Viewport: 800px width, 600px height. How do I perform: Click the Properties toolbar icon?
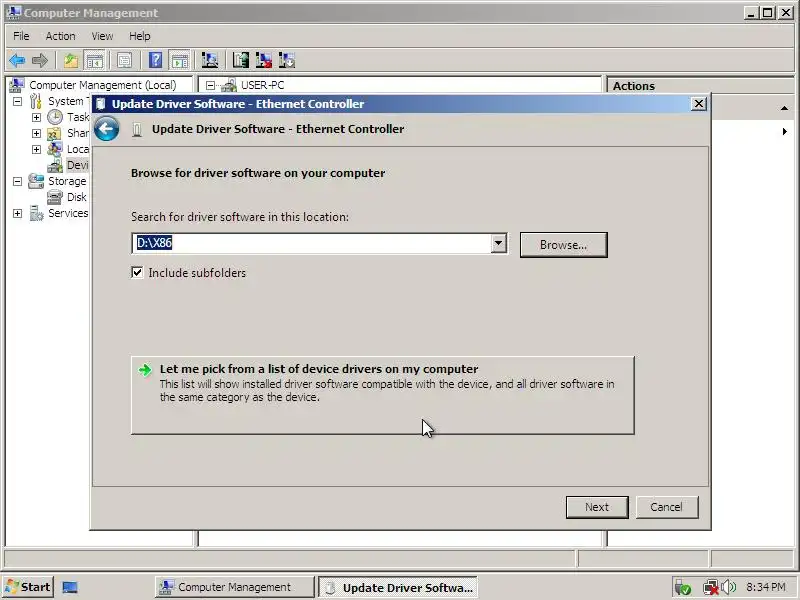click(x=124, y=61)
